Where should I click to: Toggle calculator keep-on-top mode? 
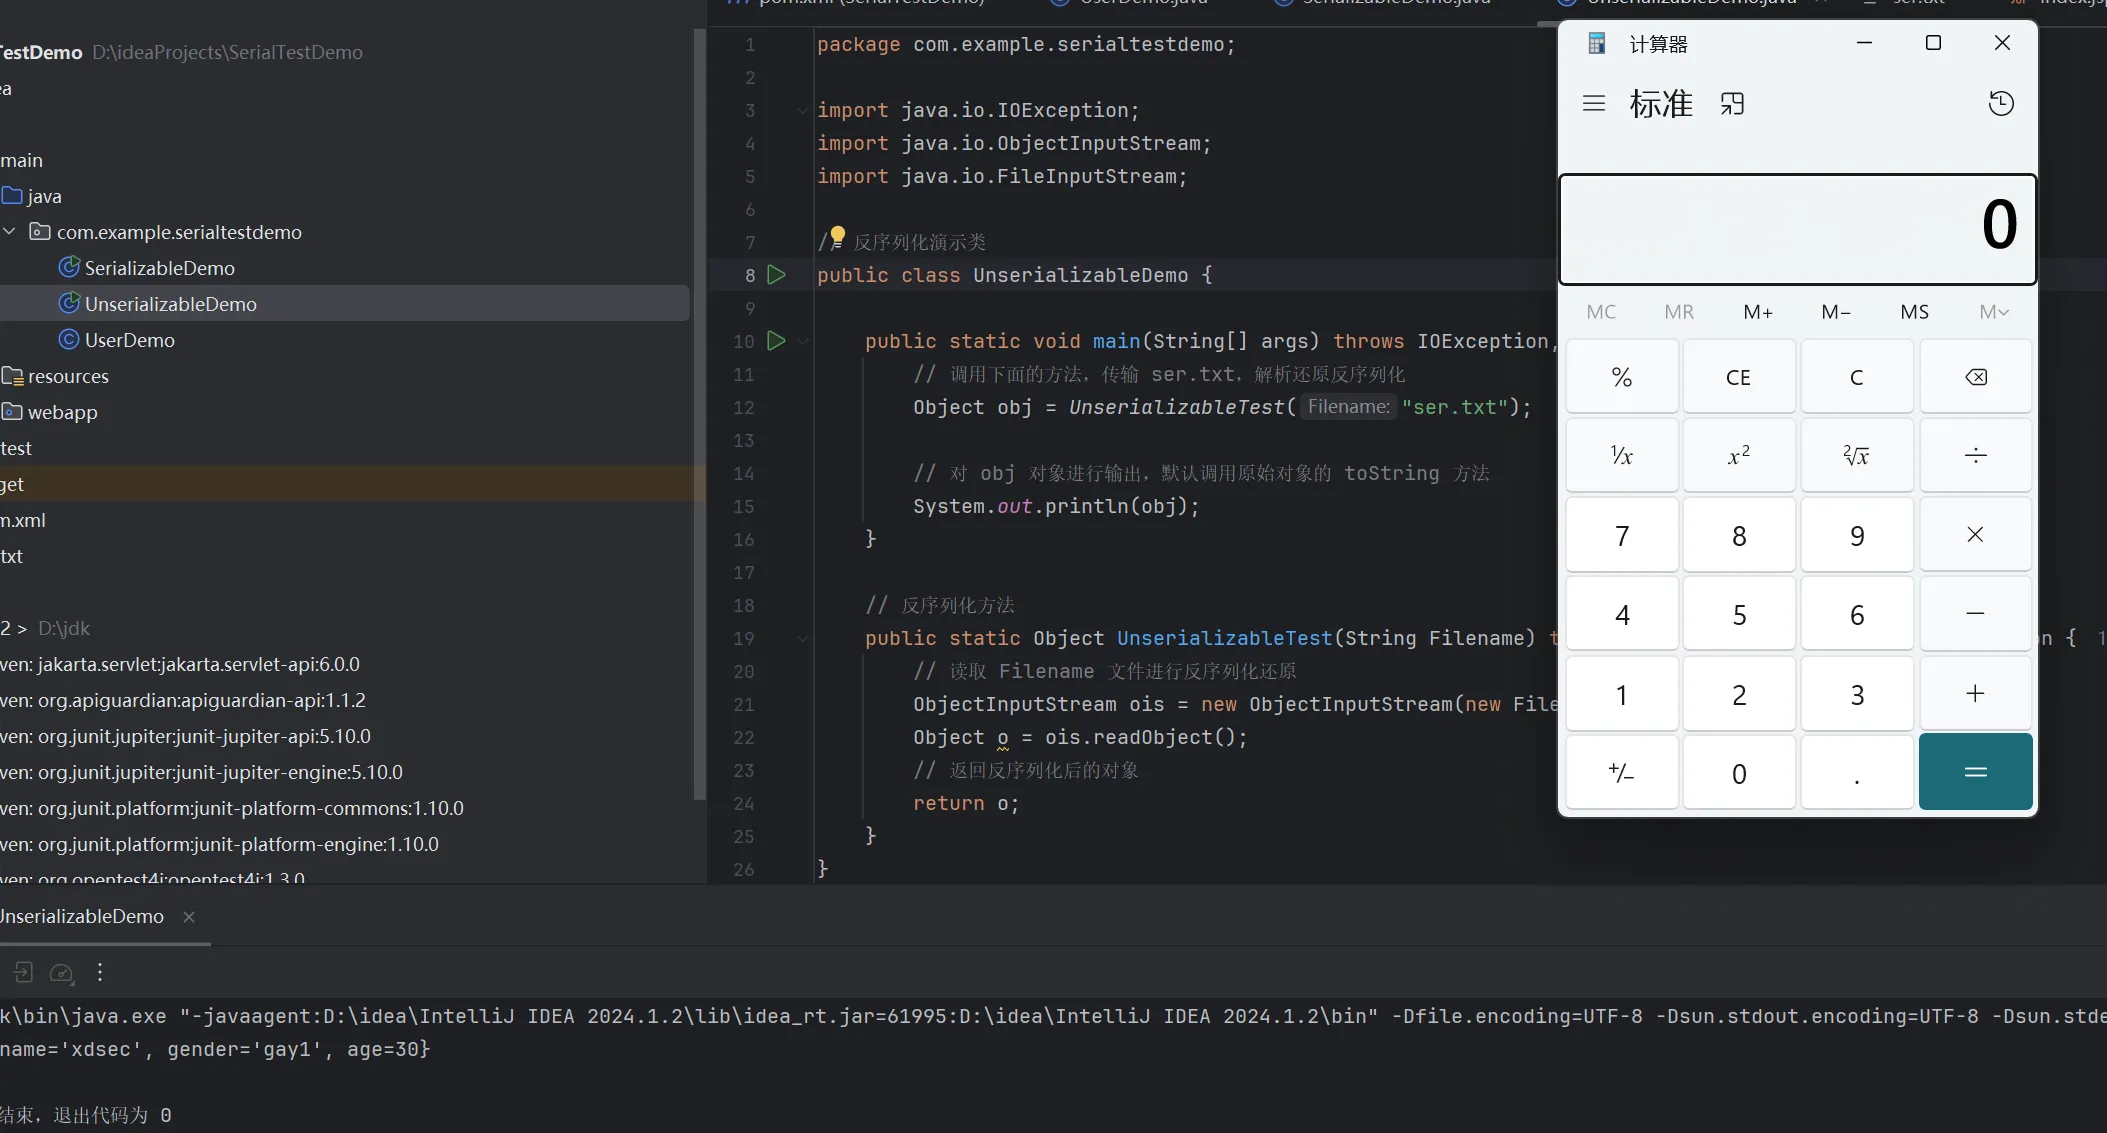pyautogui.click(x=1732, y=104)
